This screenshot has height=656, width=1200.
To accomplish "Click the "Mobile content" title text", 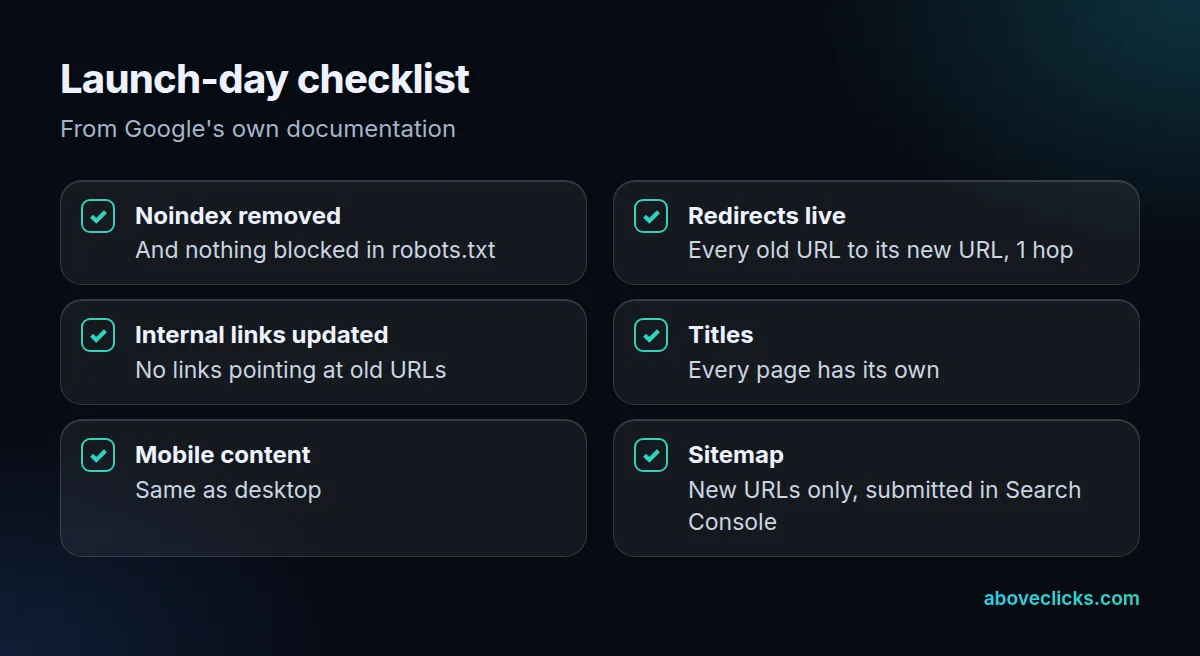I will (x=223, y=455).
